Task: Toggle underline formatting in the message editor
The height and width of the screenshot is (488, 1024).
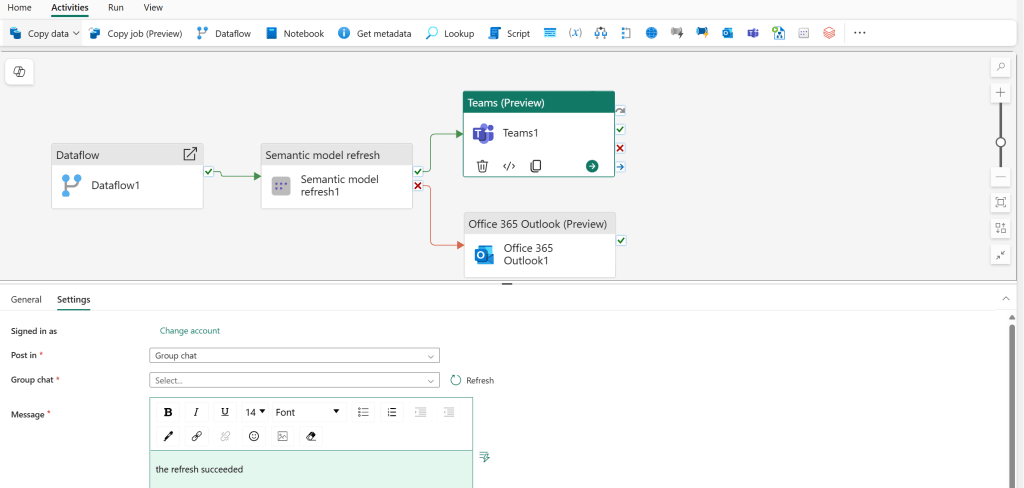Action: [x=225, y=412]
